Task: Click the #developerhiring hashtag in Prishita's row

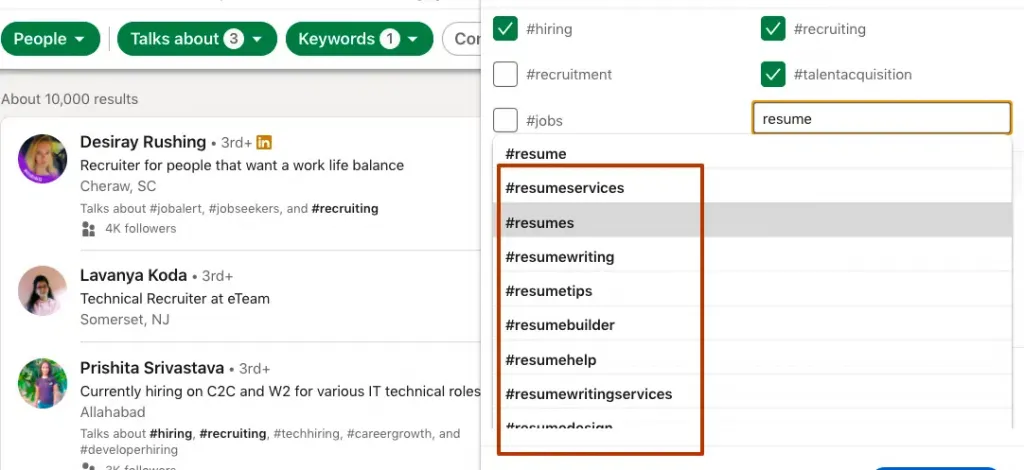Action: (129, 450)
